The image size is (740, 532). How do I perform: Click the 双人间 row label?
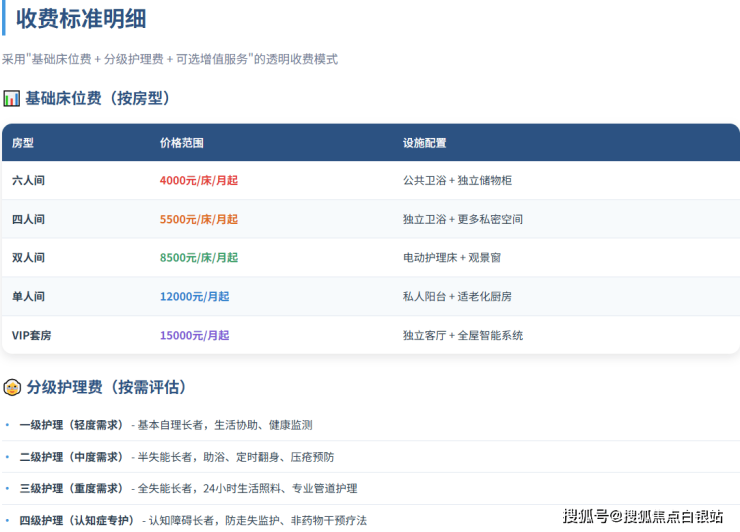point(28,258)
